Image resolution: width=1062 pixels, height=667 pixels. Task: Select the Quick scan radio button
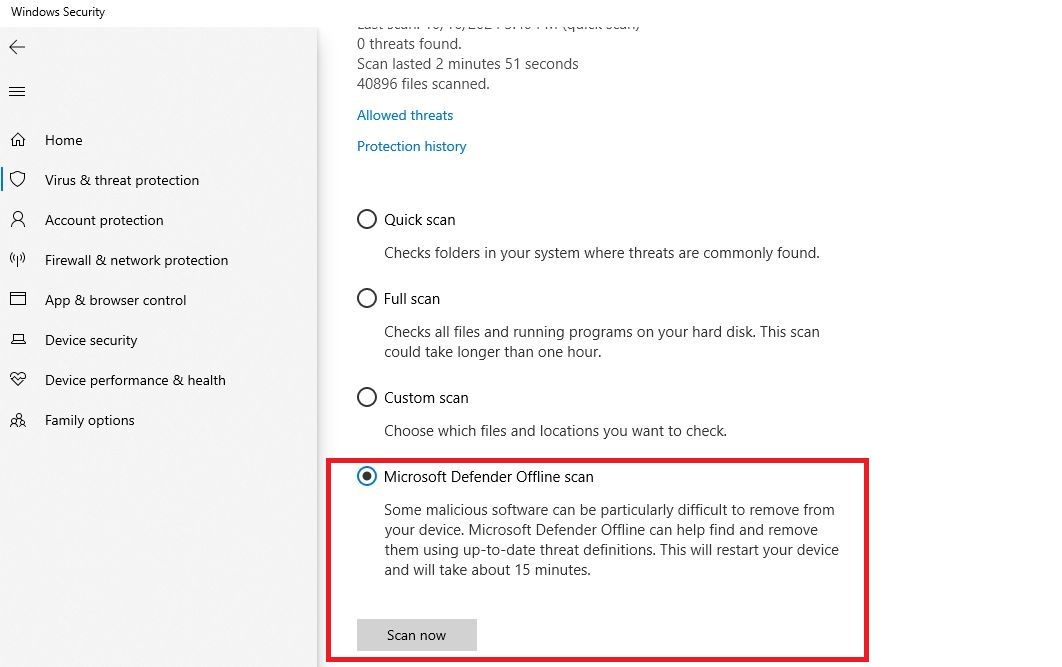(367, 219)
